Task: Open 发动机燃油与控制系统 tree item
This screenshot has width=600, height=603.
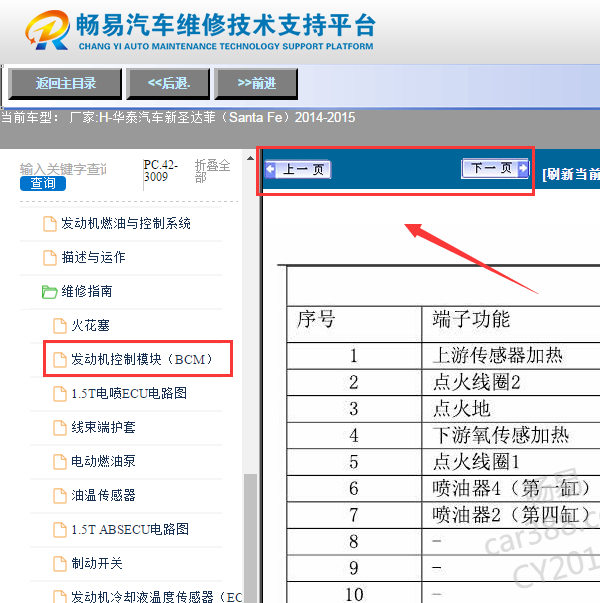Action: (126, 223)
